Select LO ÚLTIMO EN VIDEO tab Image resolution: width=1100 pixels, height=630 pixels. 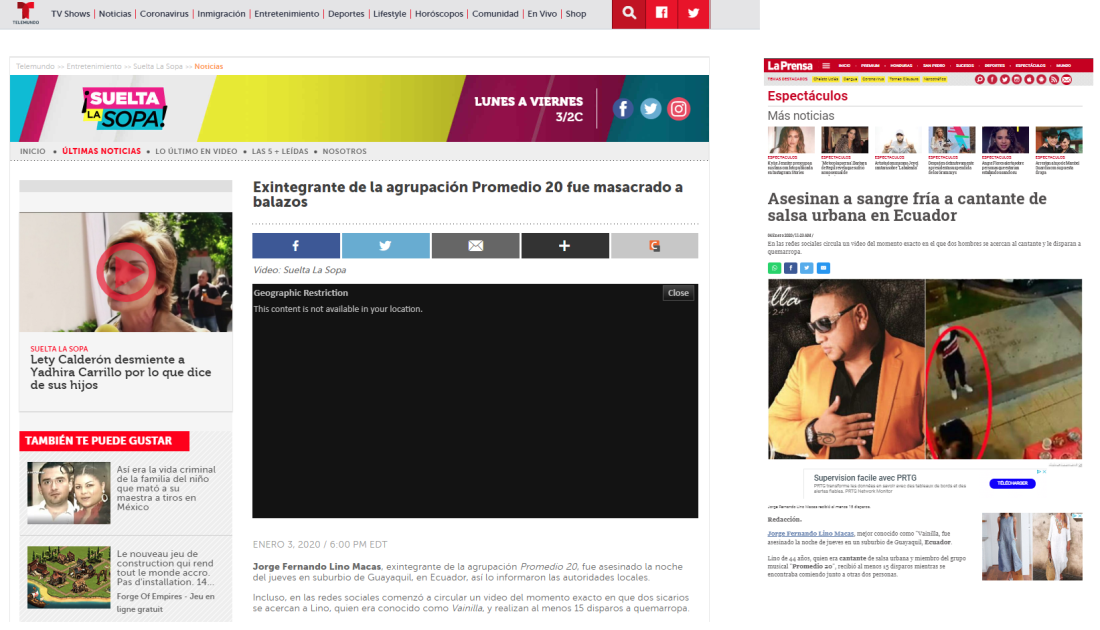point(196,152)
